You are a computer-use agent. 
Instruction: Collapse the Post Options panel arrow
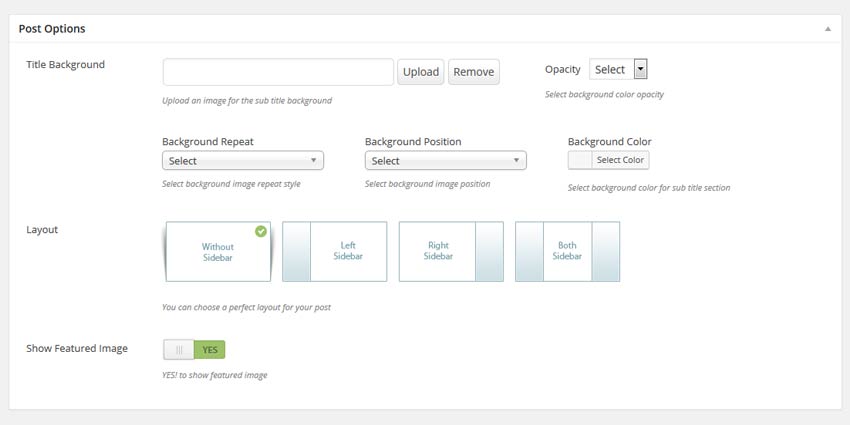(x=828, y=29)
